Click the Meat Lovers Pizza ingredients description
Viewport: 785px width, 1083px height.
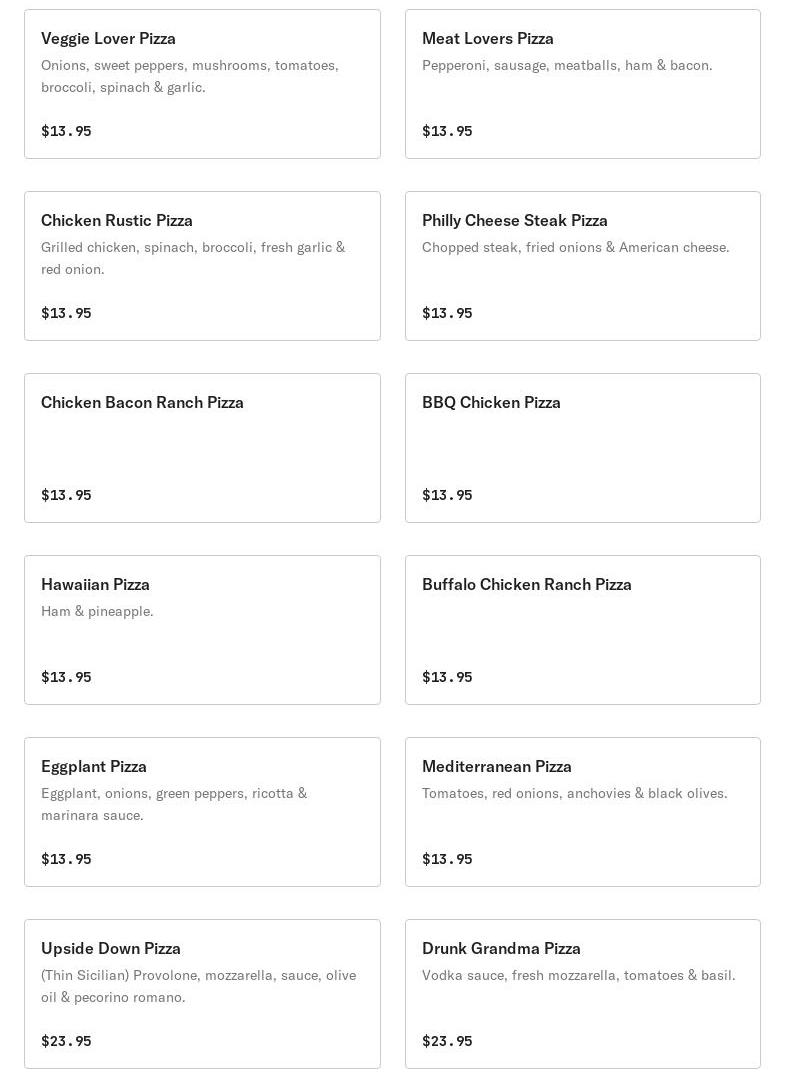(567, 66)
